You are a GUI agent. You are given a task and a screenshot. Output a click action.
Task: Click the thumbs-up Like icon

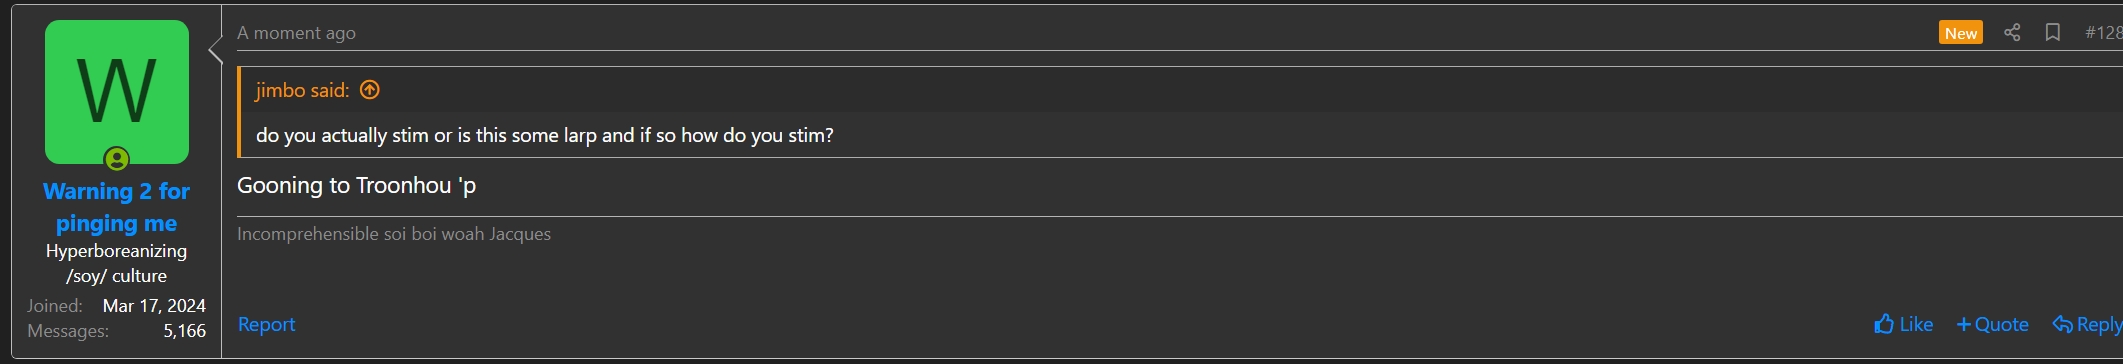pyautogui.click(x=1884, y=324)
